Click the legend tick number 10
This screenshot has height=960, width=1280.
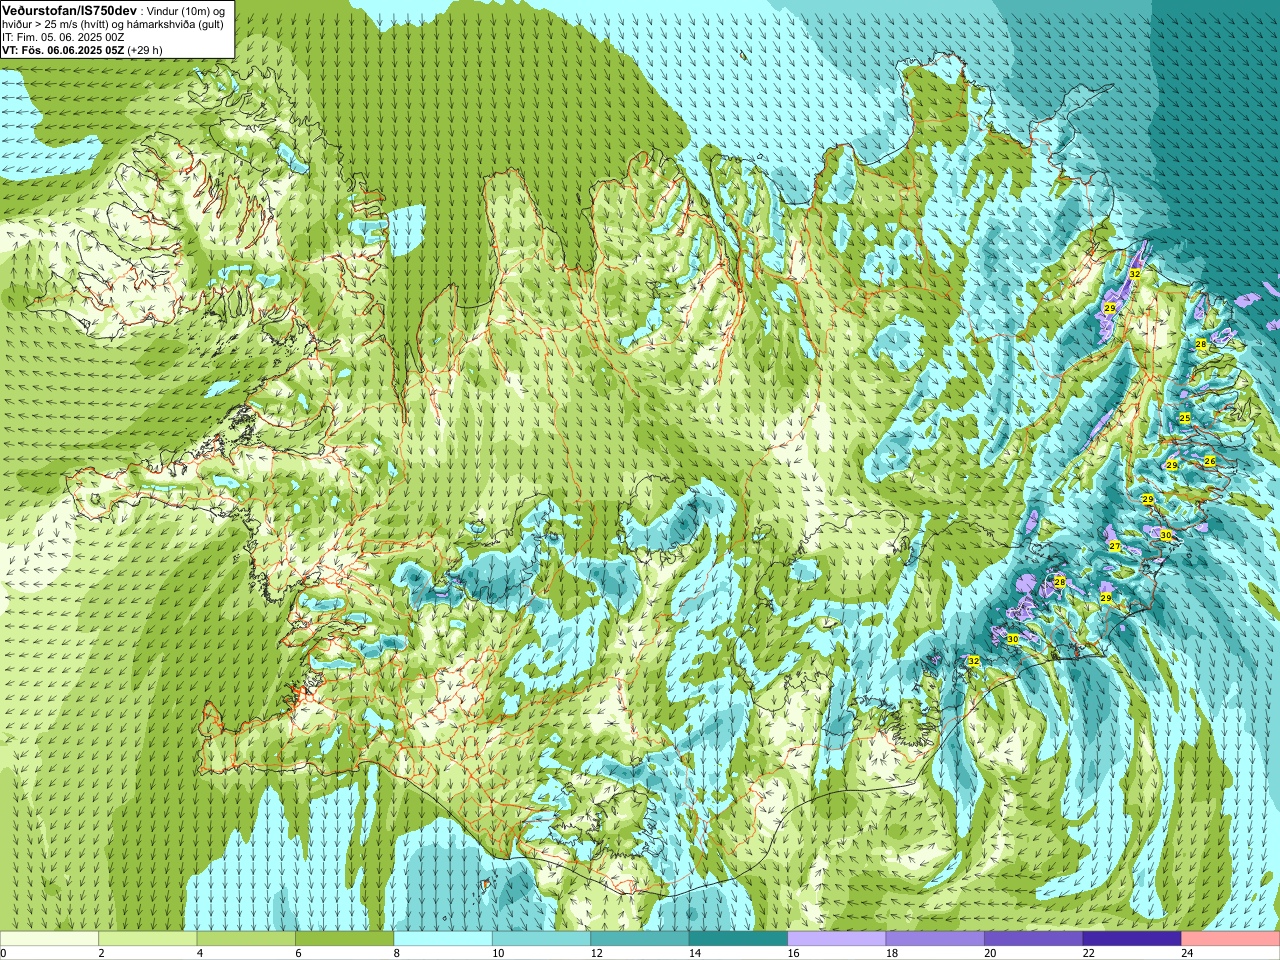coord(497,953)
